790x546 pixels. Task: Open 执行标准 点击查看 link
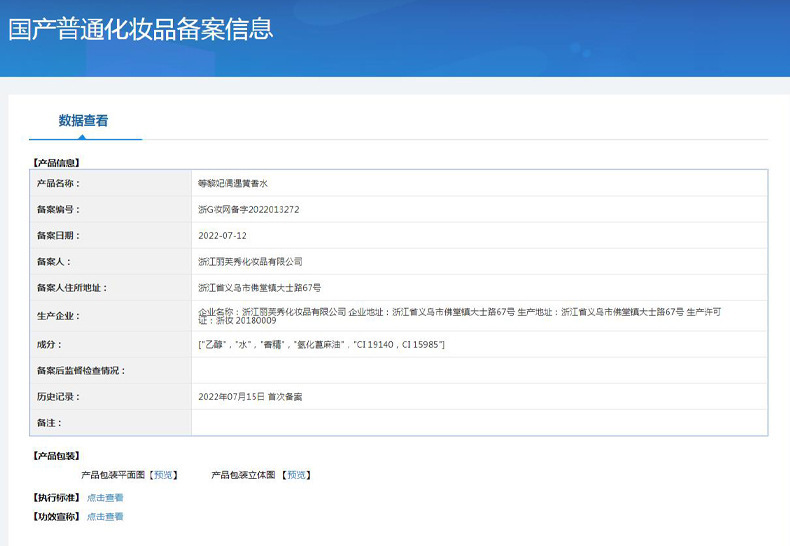[105, 498]
